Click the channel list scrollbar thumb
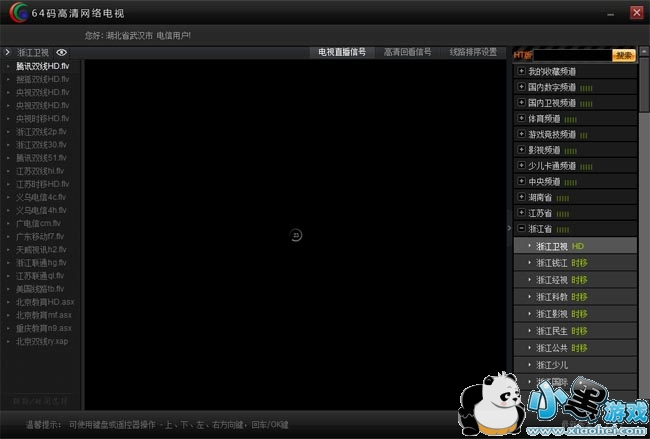The image size is (650, 439). pos(644,85)
